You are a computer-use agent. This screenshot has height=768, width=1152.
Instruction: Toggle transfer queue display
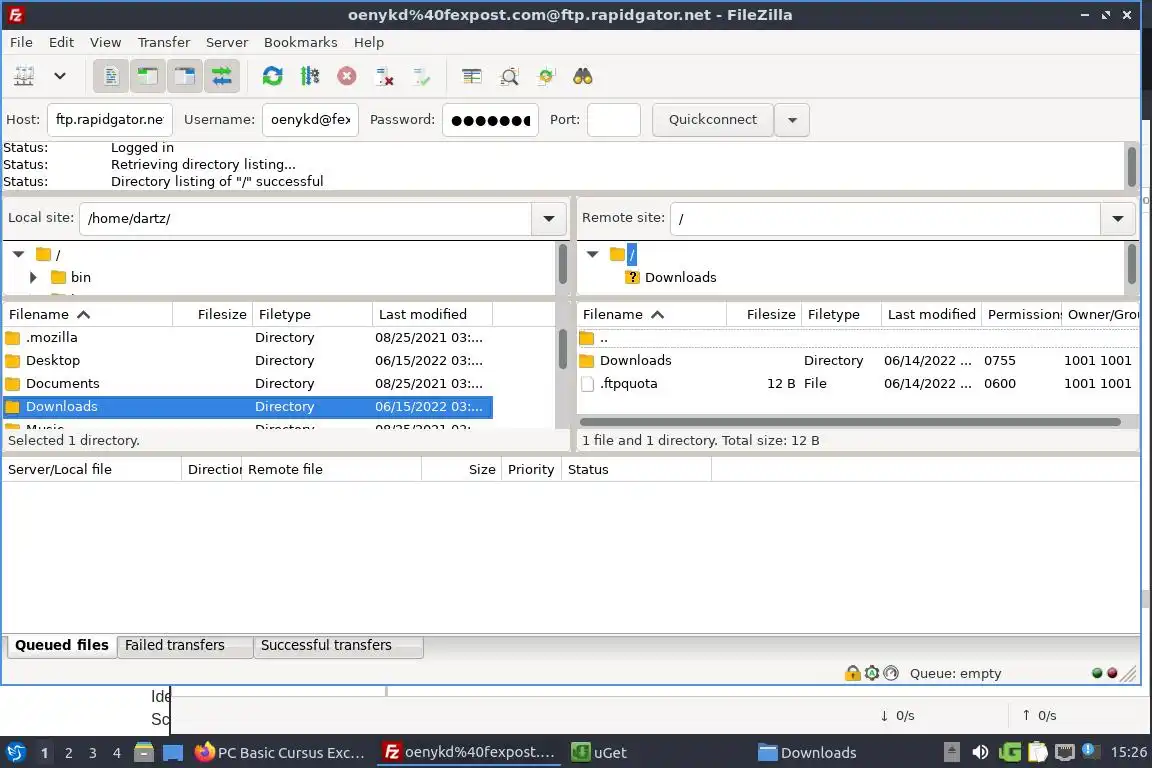pyautogui.click(x=221, y=76)
